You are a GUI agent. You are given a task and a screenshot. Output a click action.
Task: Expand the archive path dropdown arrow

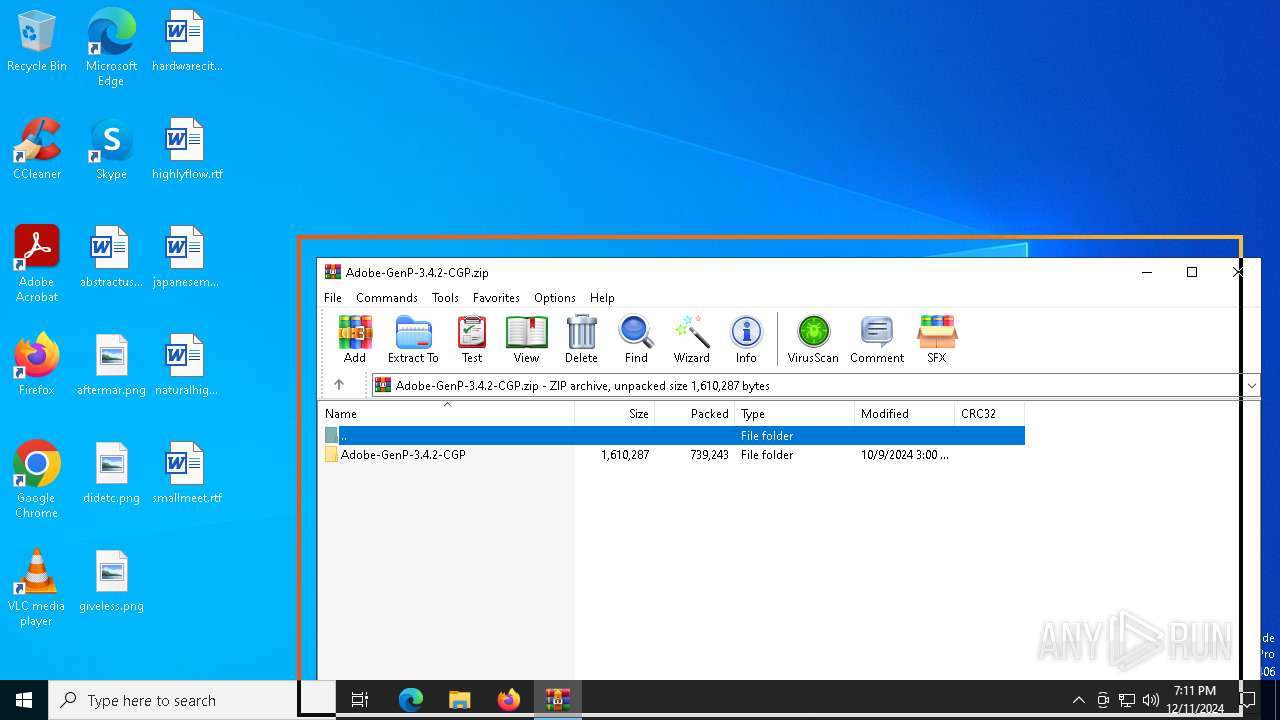coord(1251,385)
